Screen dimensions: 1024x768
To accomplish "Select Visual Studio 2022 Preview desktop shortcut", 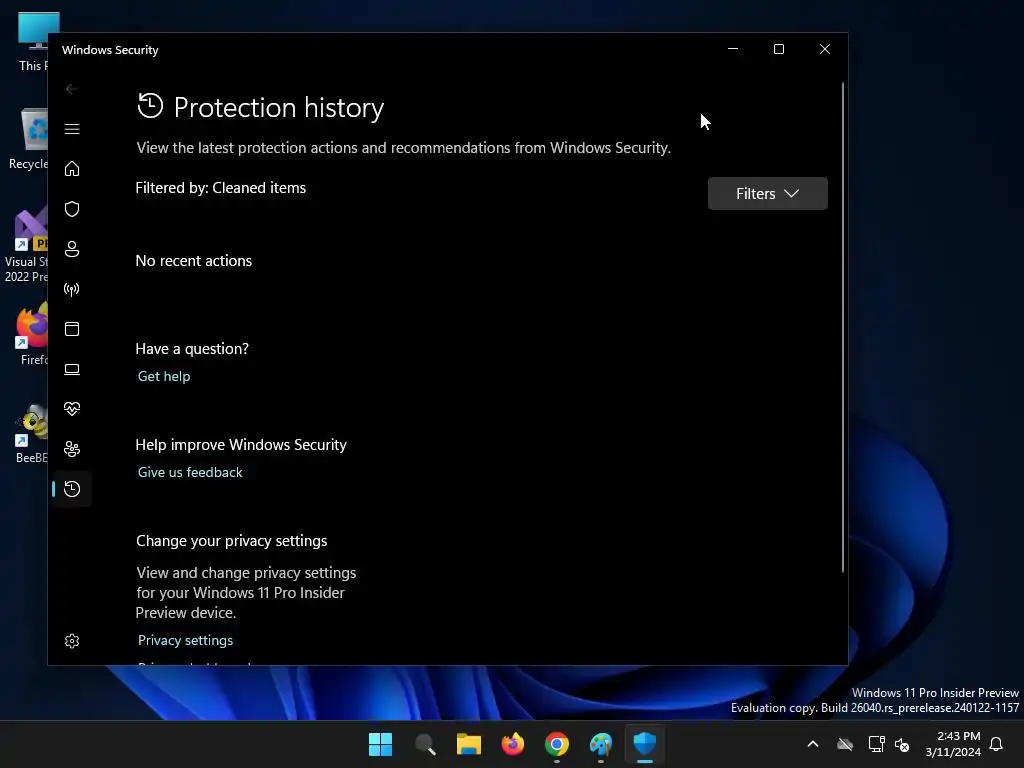I will 26,245.
